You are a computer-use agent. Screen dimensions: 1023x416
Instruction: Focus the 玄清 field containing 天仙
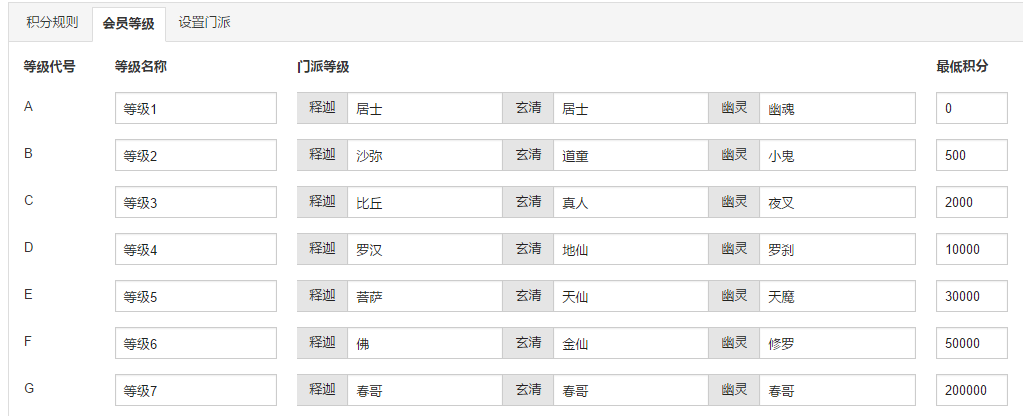[x=630, y=296]
